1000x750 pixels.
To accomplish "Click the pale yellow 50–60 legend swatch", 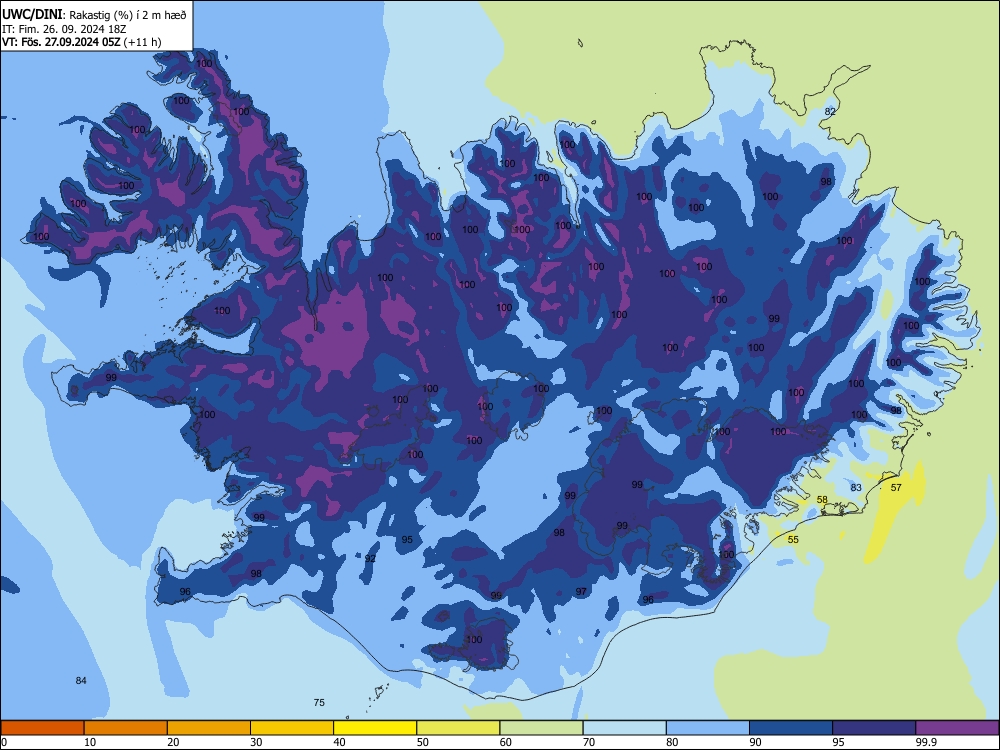I will pos(459,728).
